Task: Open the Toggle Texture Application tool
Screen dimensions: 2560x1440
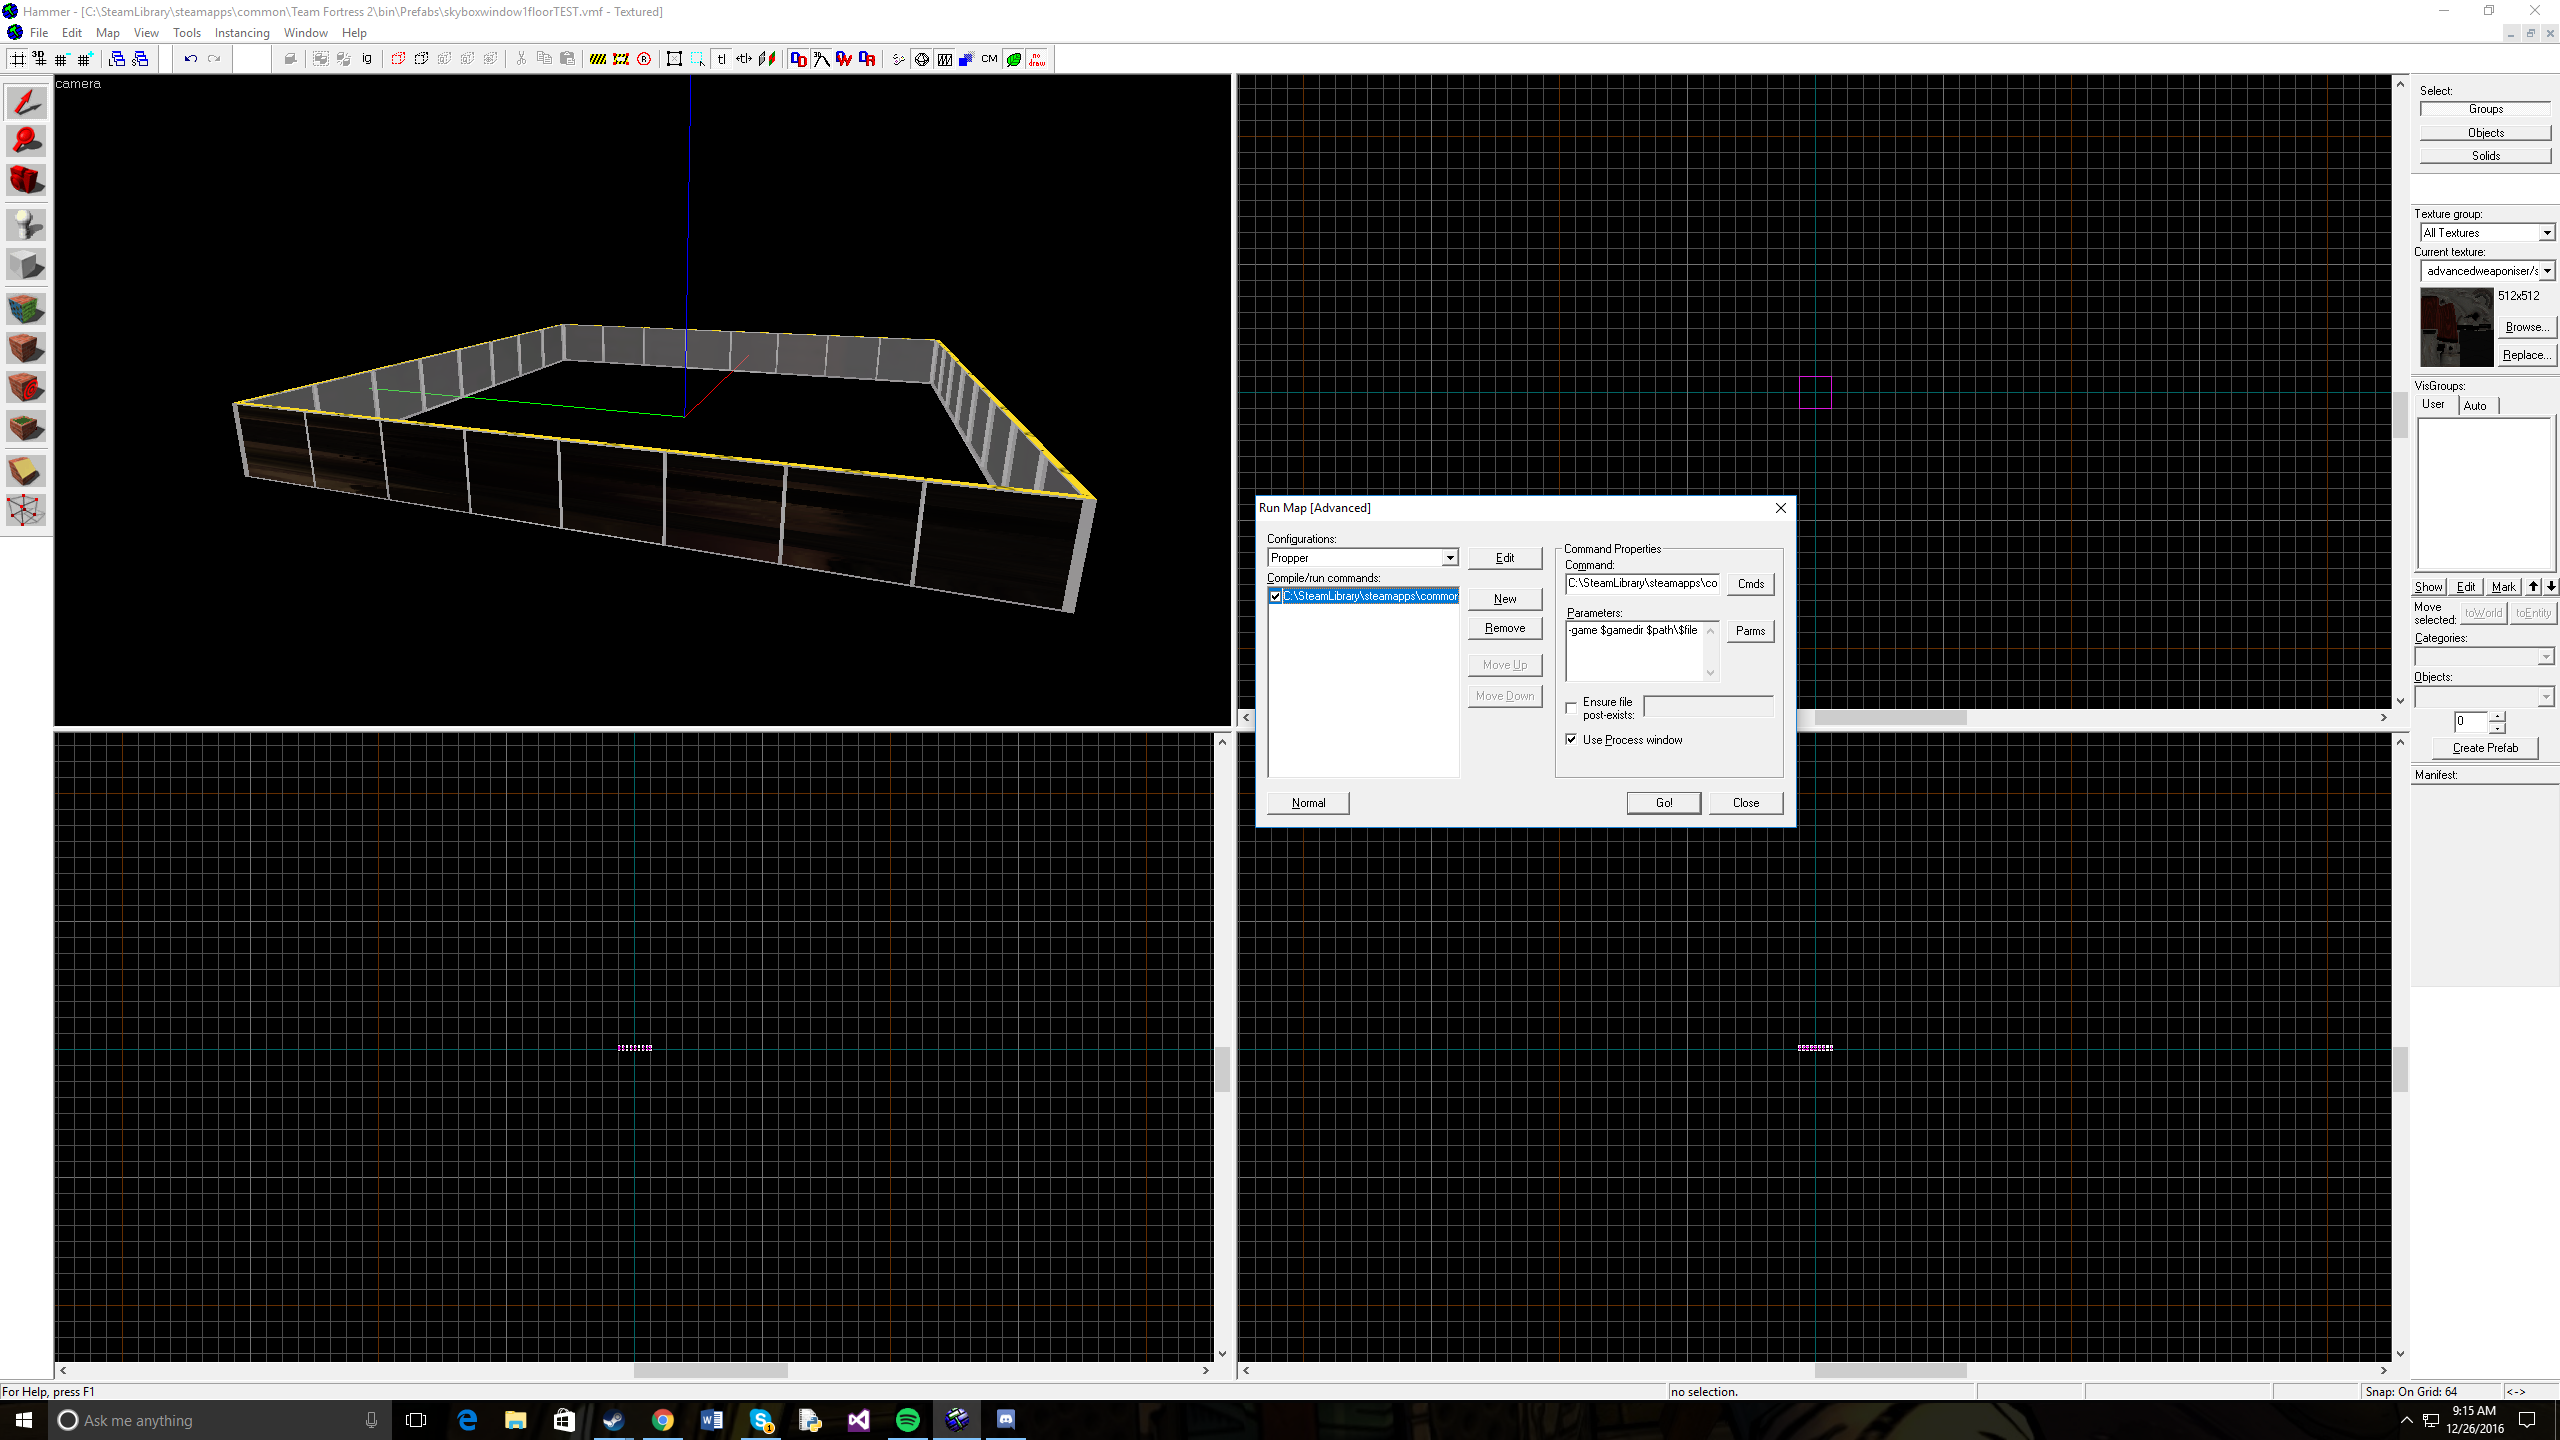Action: tap(26, 308)
